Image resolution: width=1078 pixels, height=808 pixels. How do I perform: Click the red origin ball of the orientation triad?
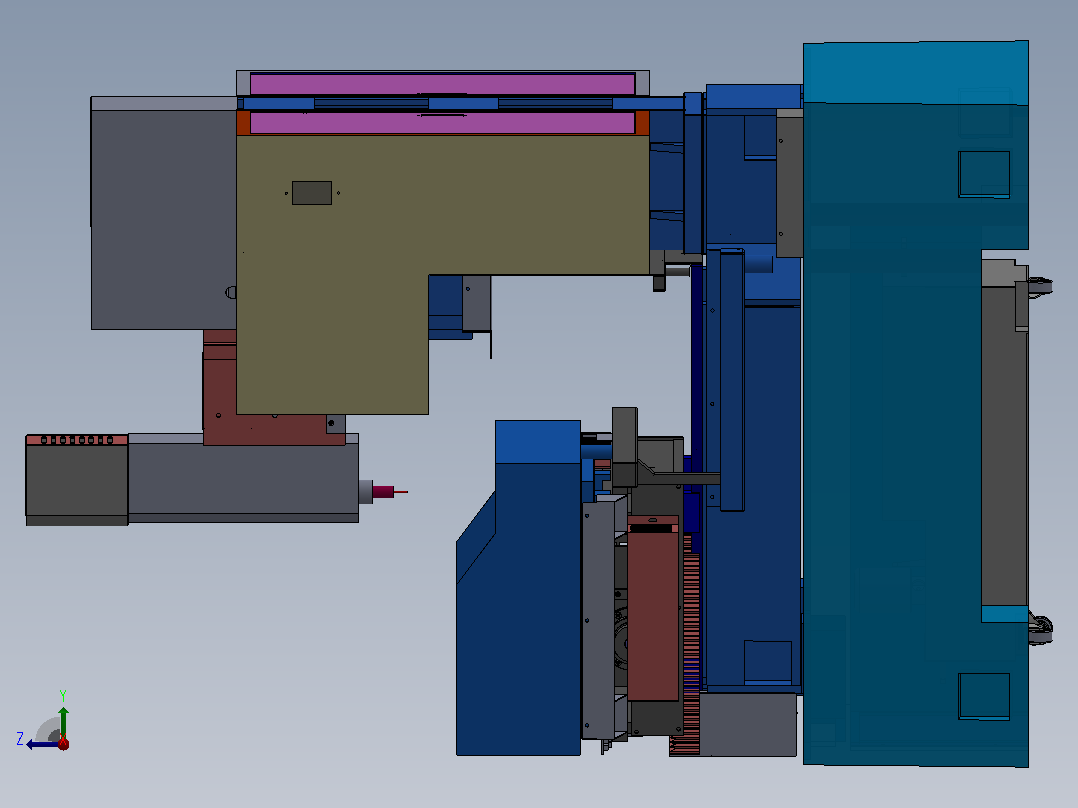click(63, 743)
